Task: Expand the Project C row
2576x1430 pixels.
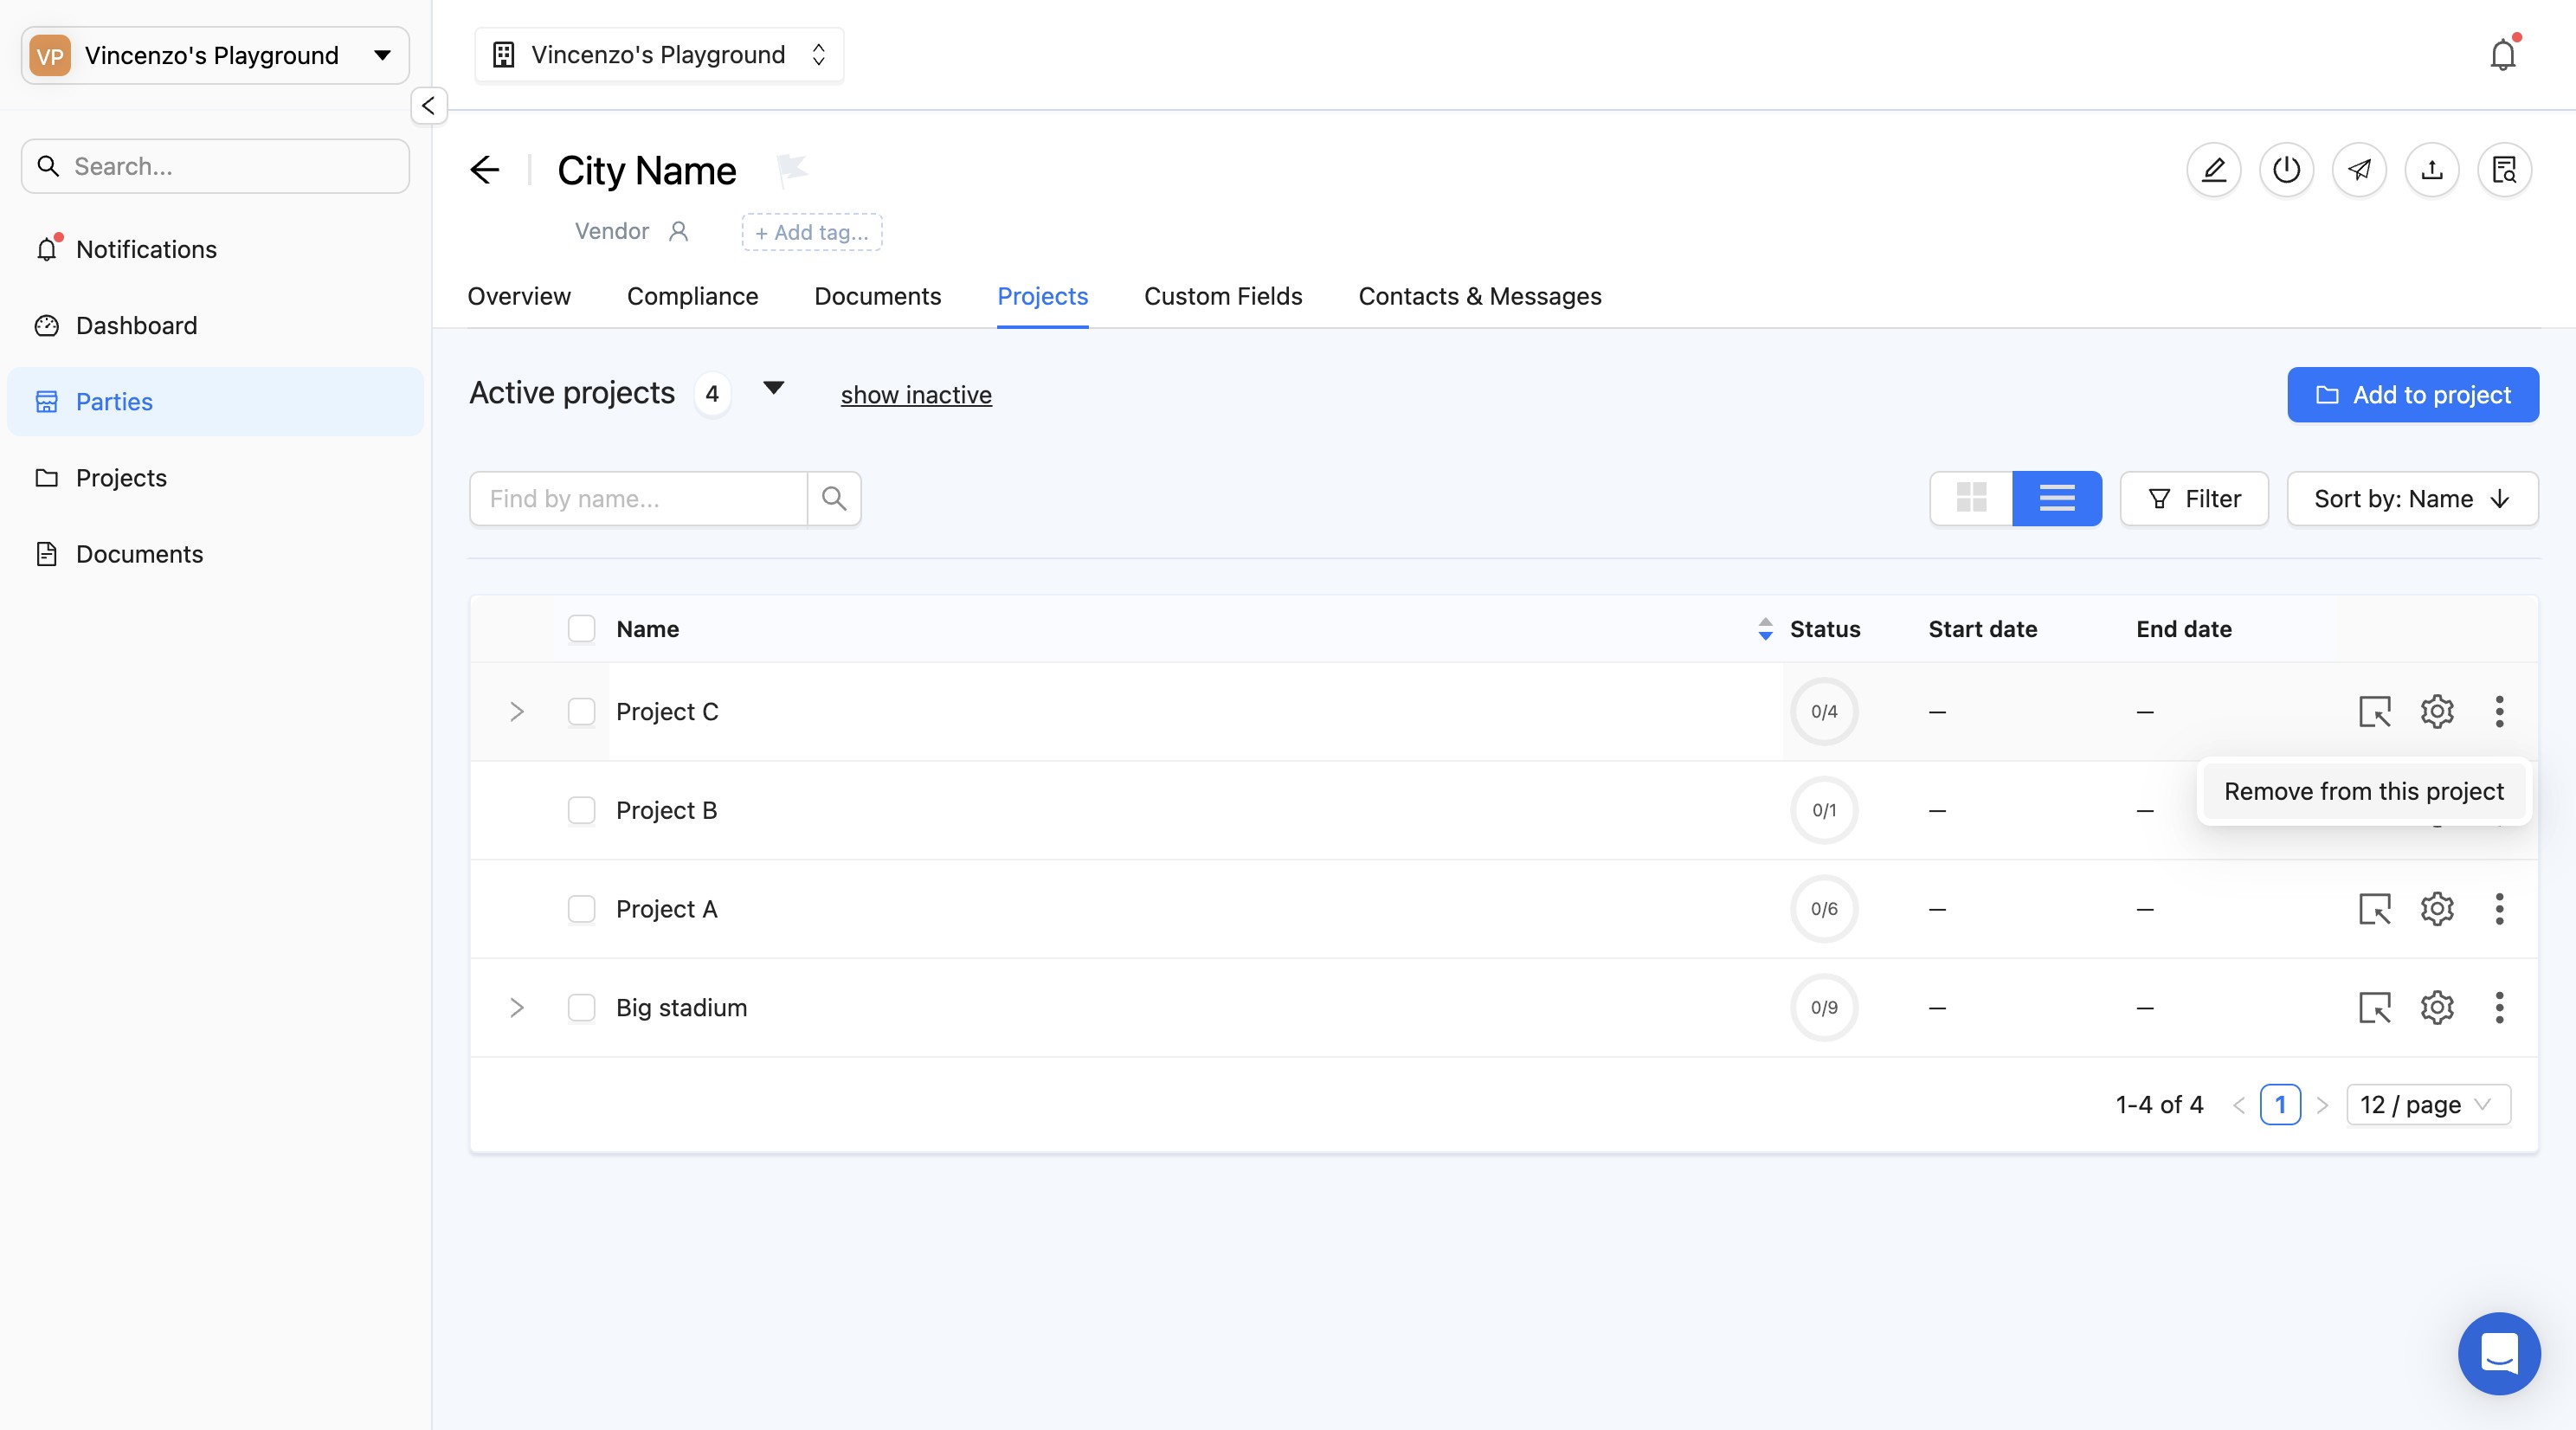Action: [516, 712]
